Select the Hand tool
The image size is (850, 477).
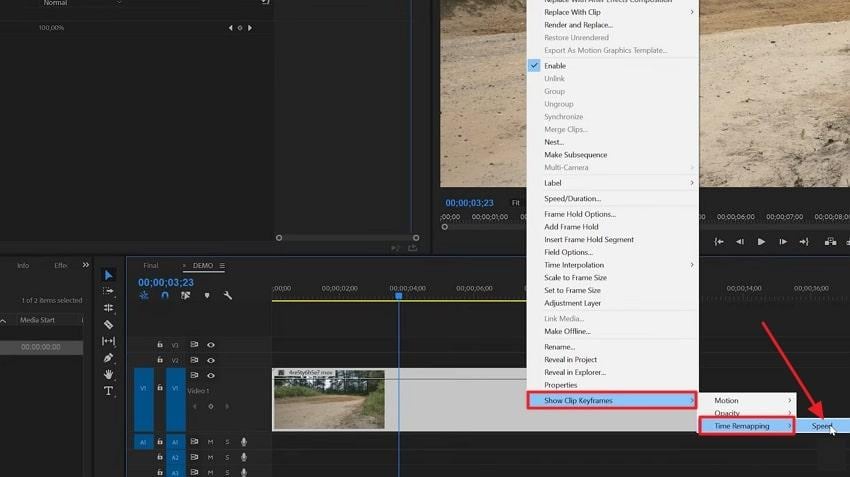pyautogui.click(x=108, y=374)
